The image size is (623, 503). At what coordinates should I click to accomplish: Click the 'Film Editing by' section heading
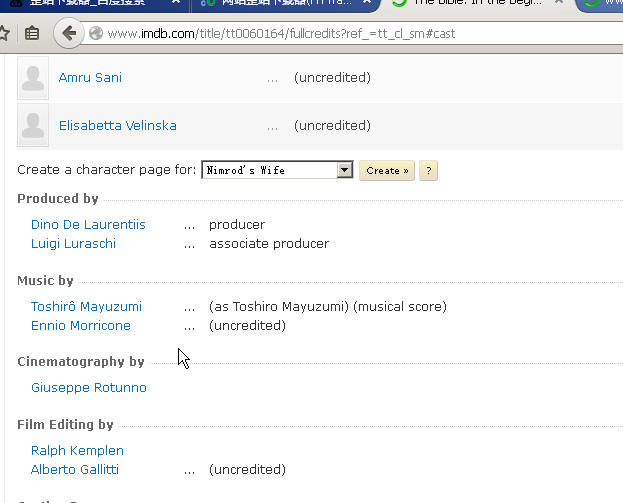(x=66, y=425)
